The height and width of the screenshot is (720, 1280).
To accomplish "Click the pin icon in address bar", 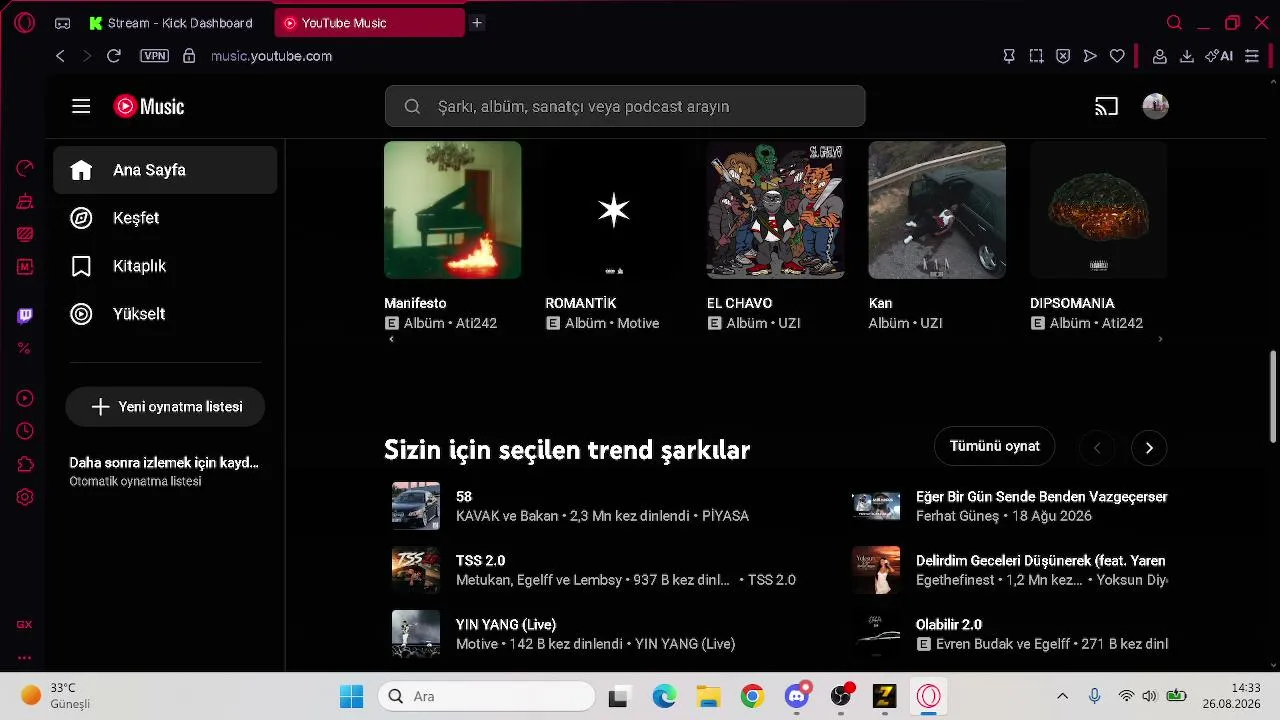I will (x=1009, y=56).
